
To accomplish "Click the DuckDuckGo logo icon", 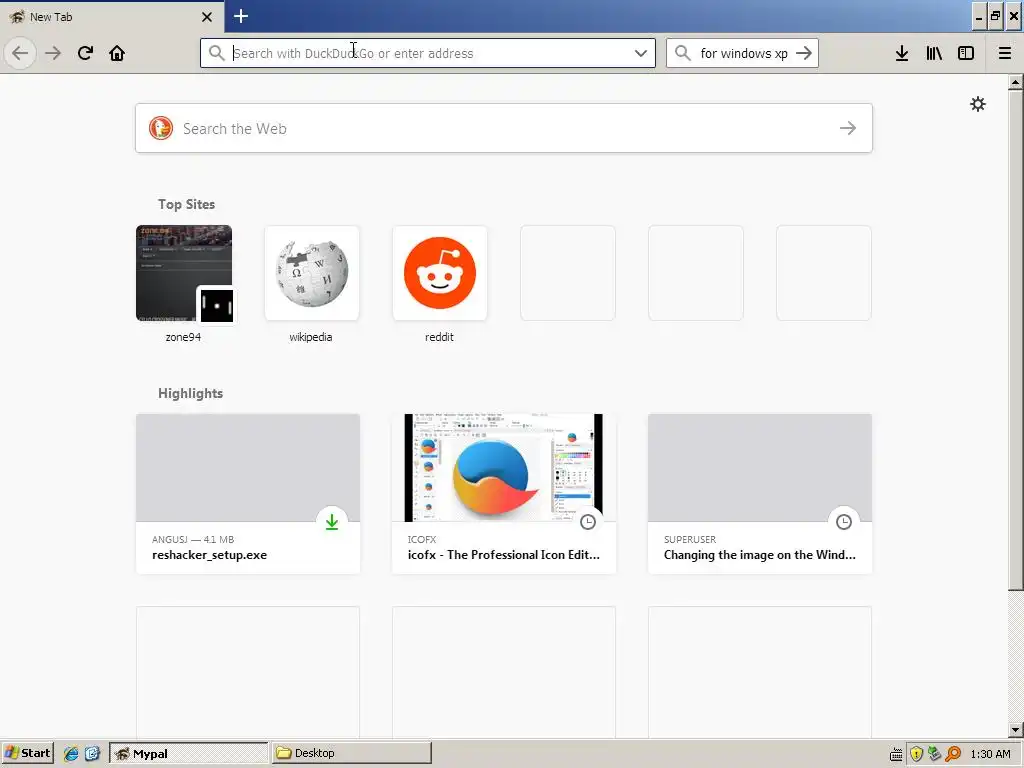I will coord(161,128).
